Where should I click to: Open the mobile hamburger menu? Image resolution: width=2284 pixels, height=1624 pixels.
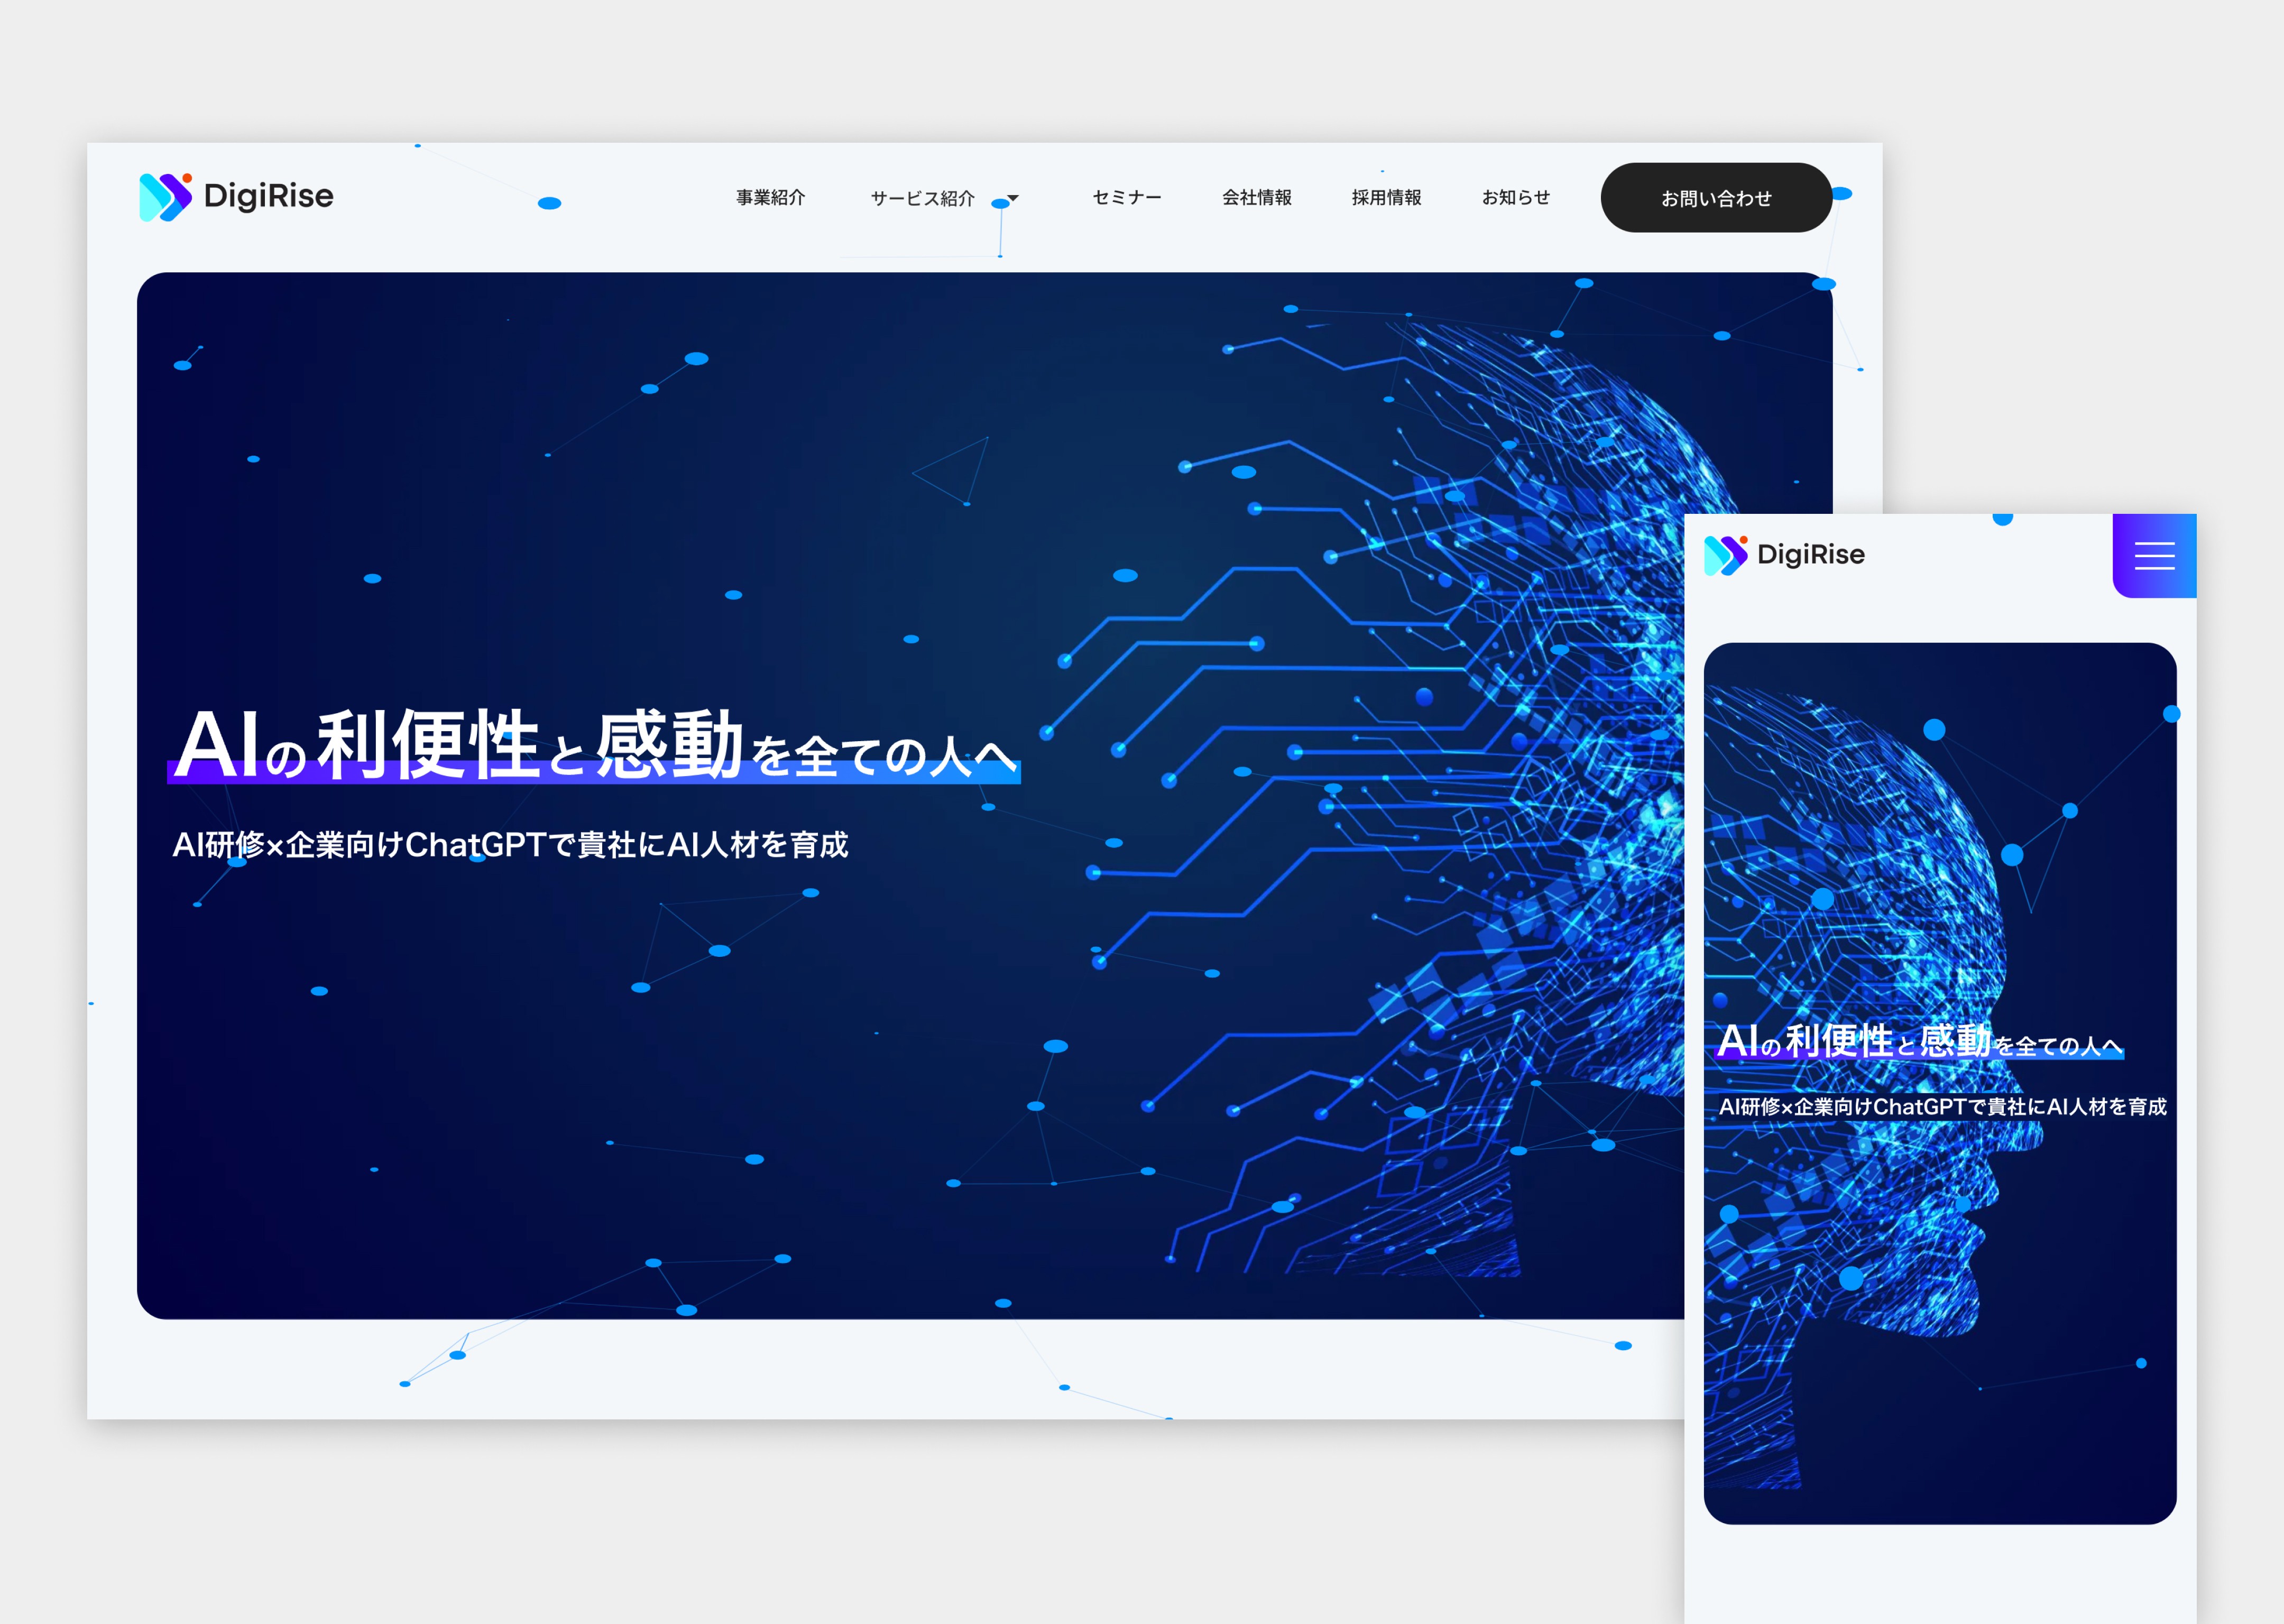(2154, 556)
